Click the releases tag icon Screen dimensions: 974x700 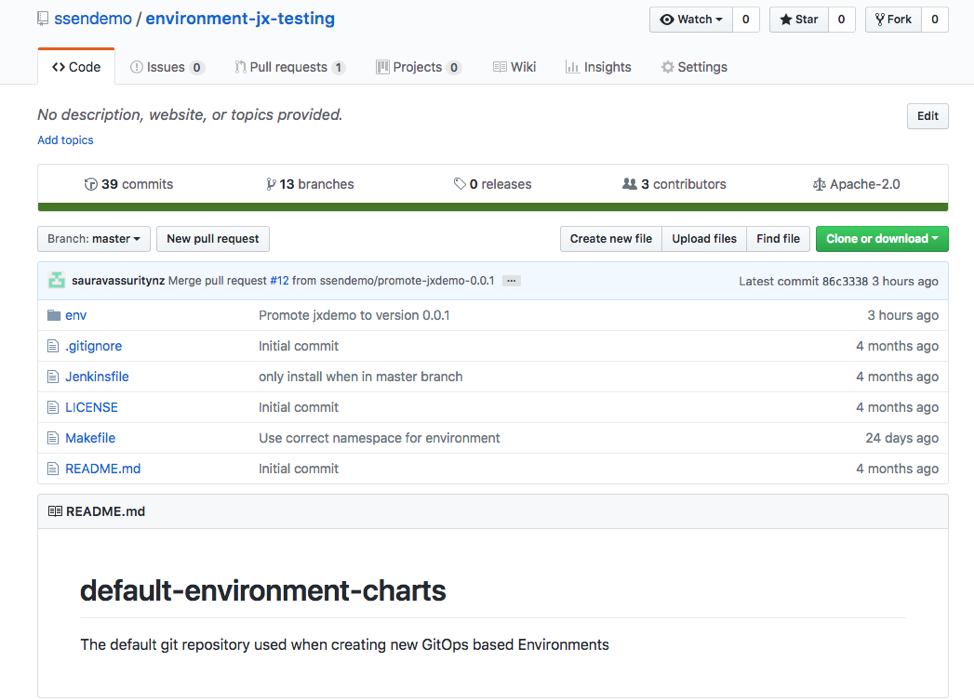click(x=460, y=184)
